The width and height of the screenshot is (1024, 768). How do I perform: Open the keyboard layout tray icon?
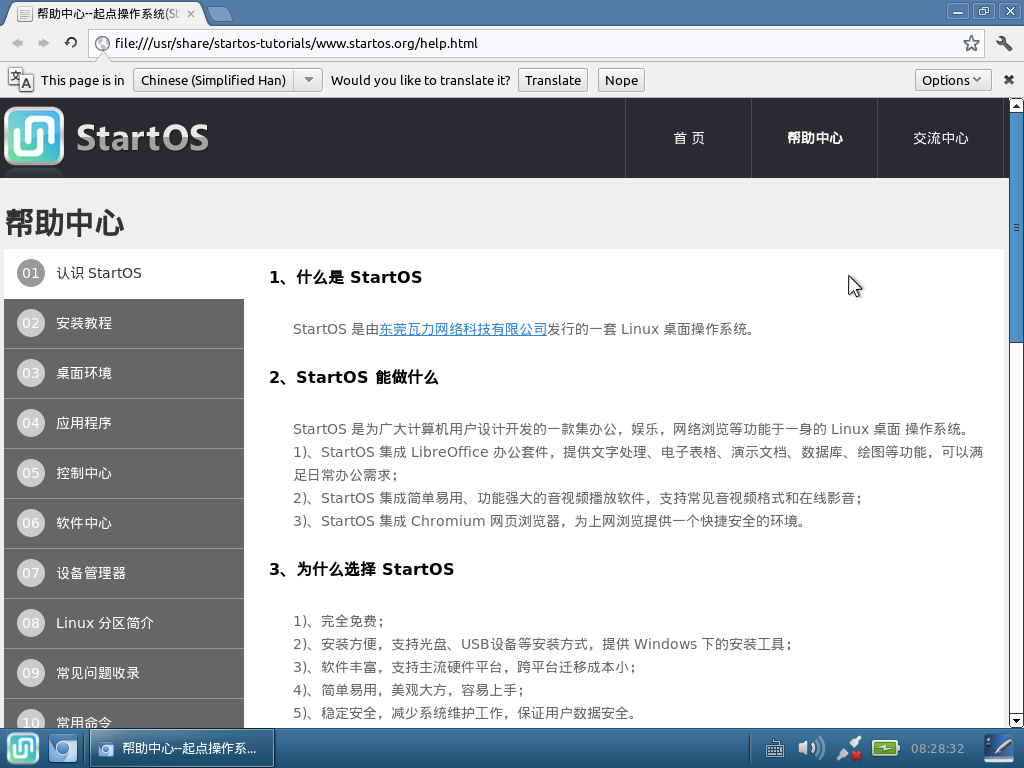point(775,748)
